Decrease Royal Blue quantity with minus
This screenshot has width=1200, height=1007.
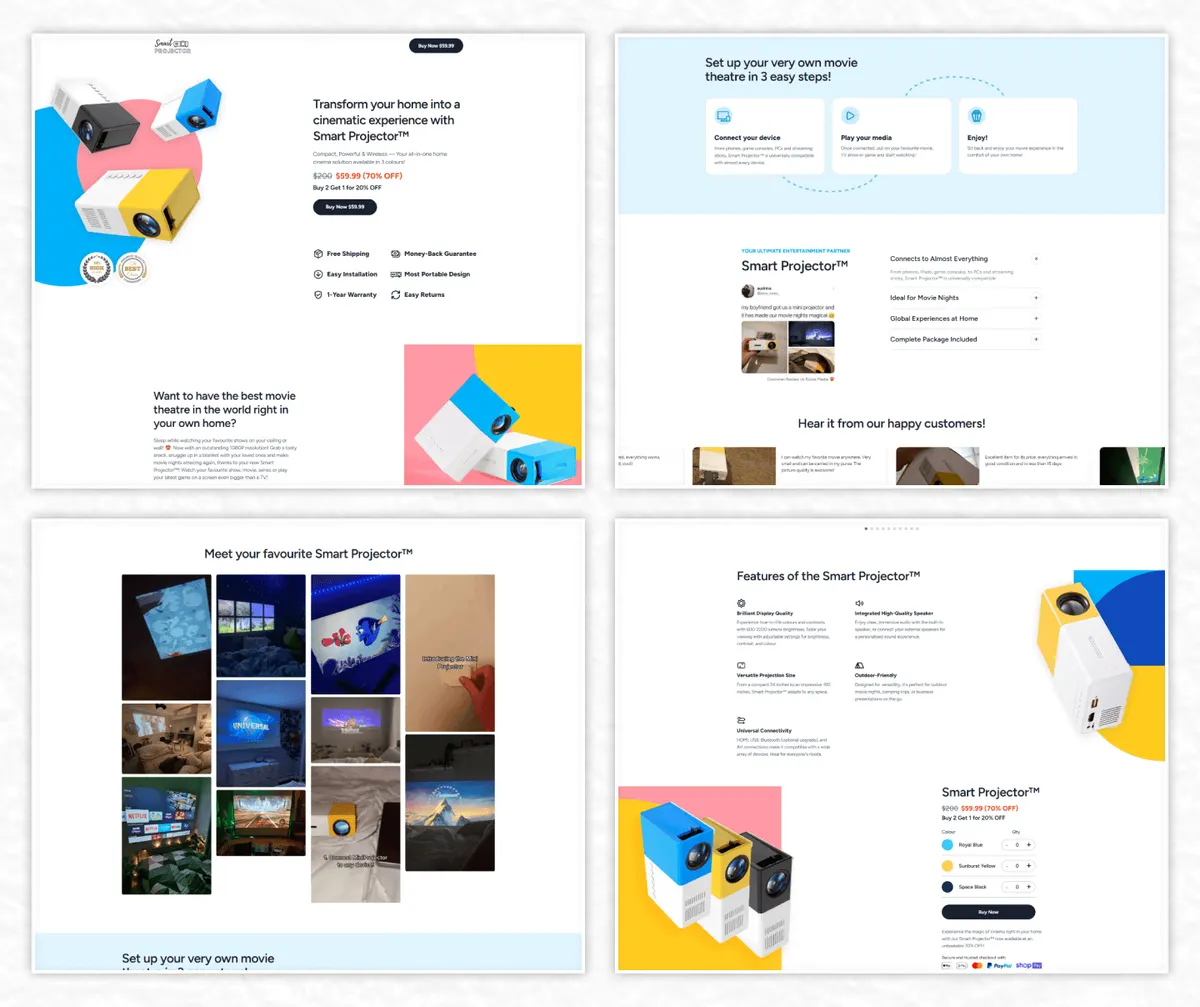click(1007, 845)
